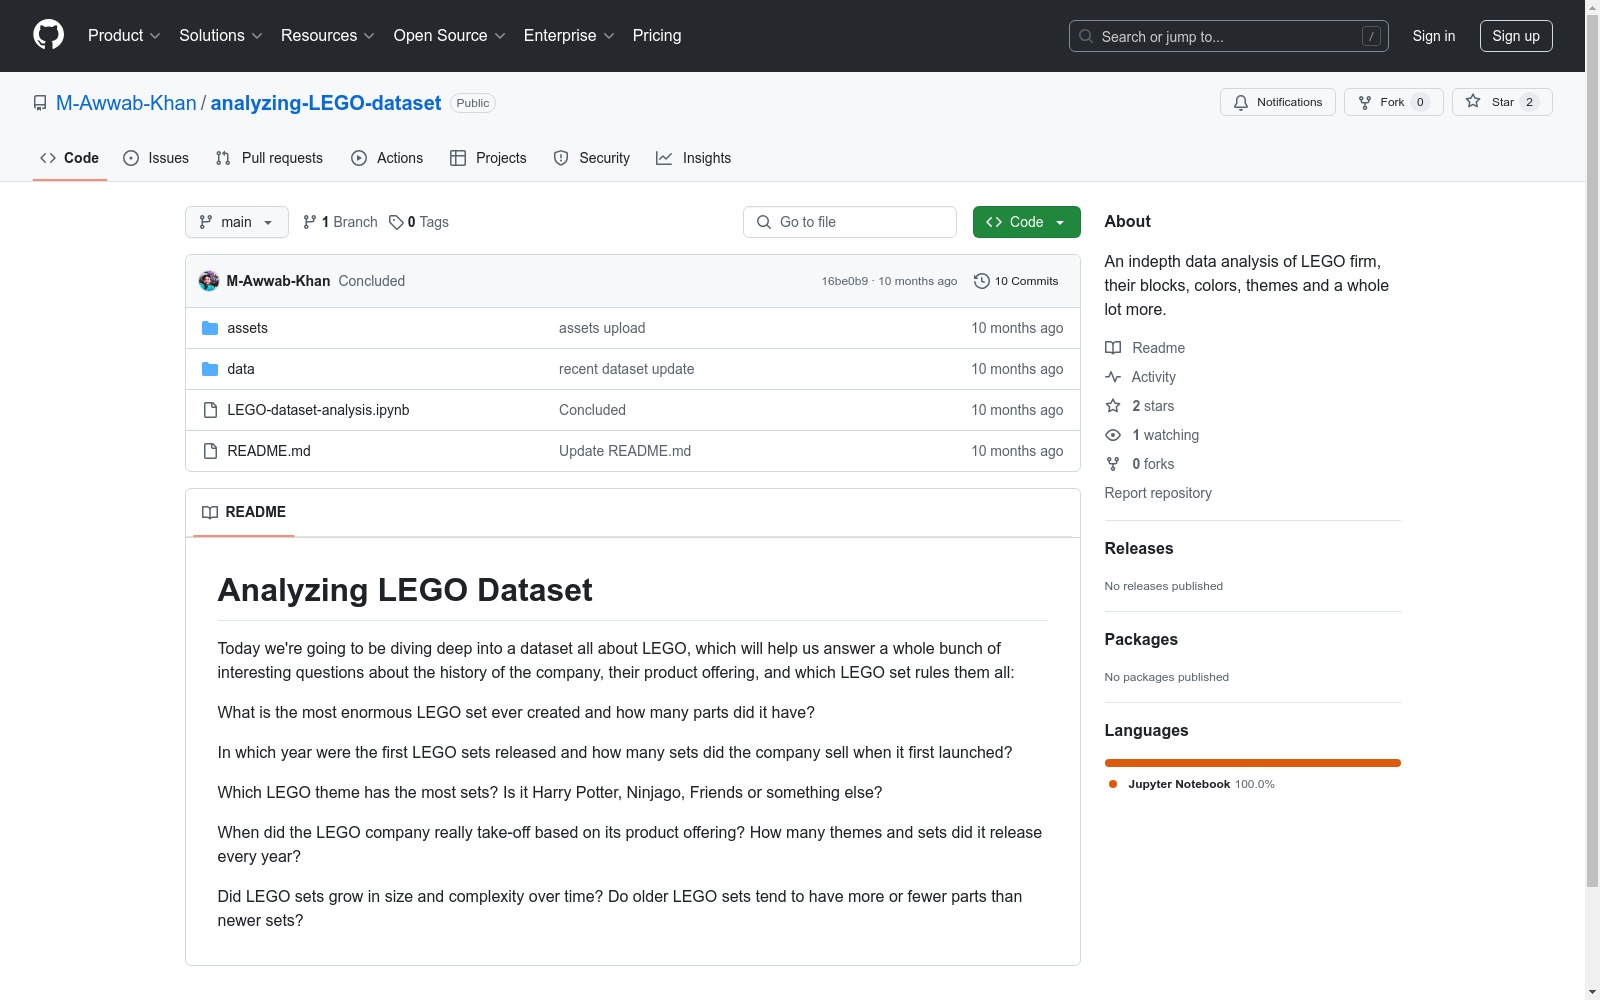Click the watching eye icon

click(x=1113, y=435)
